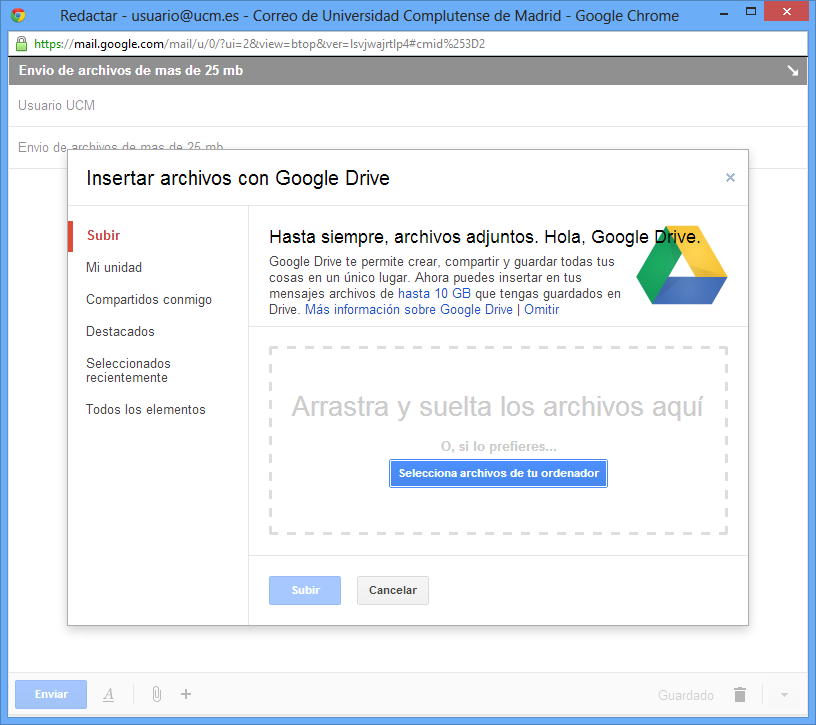Click the plus icon for more insert options

[x=186, y=694]
